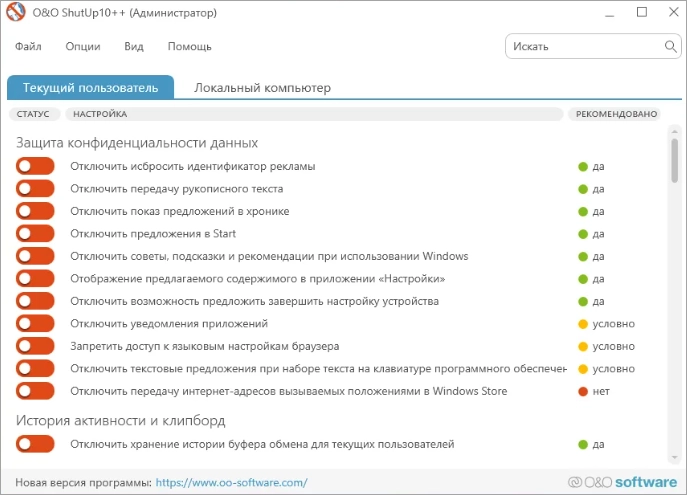The width and height of the screenshot is (687, 495).
Task: Enable Отключить показ предложений в хронике
Action: 35,211
